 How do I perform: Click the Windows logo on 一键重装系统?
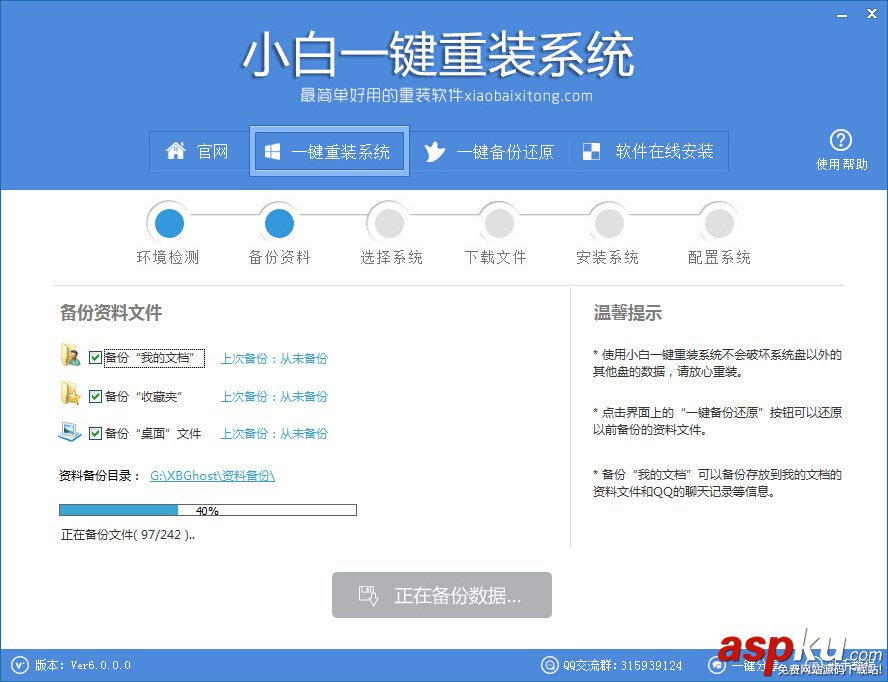[272, 151]
